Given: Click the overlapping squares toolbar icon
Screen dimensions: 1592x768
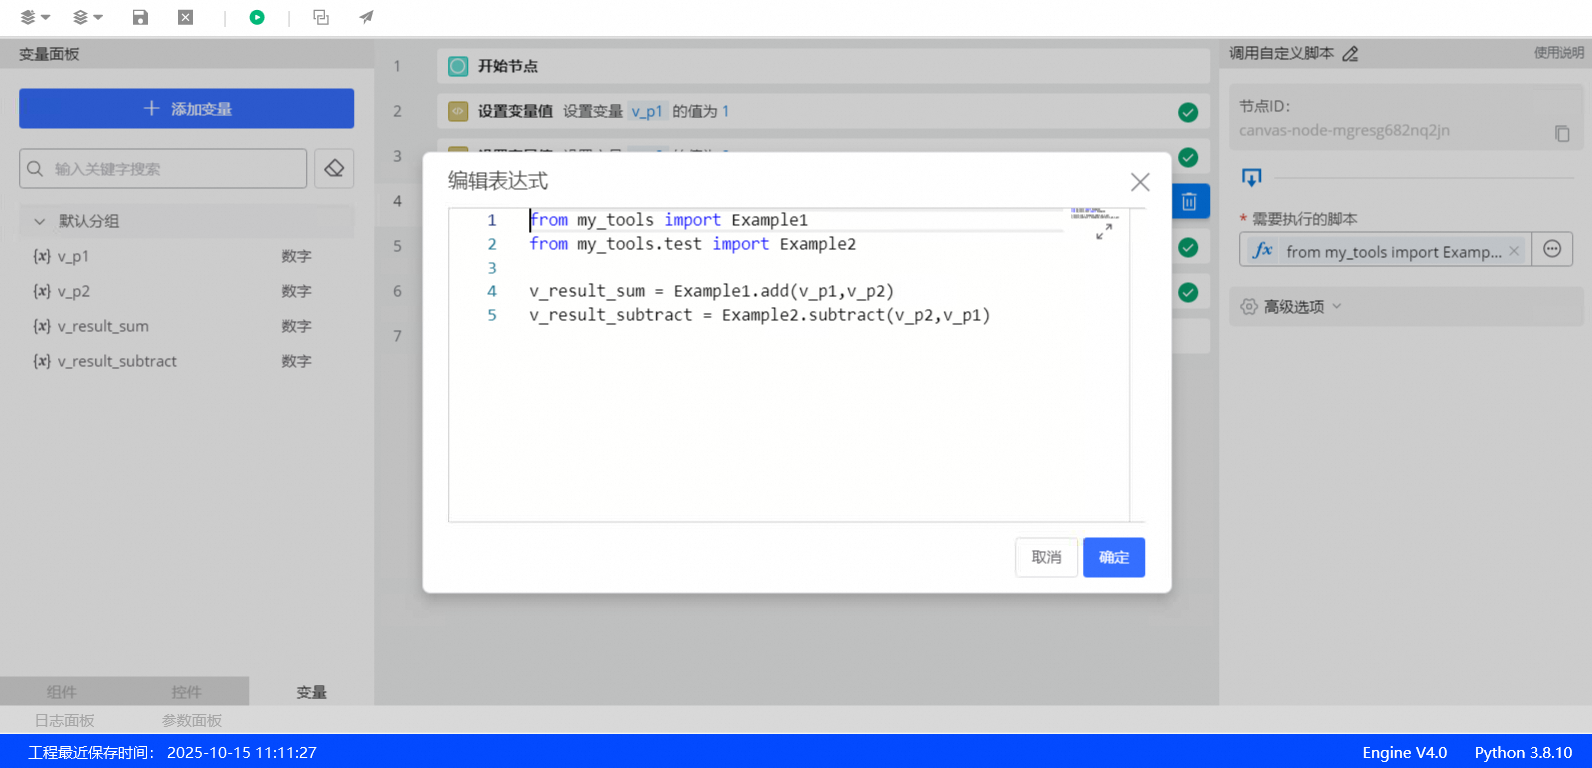Looking at the screenshot, I should (x=321, y=17).
